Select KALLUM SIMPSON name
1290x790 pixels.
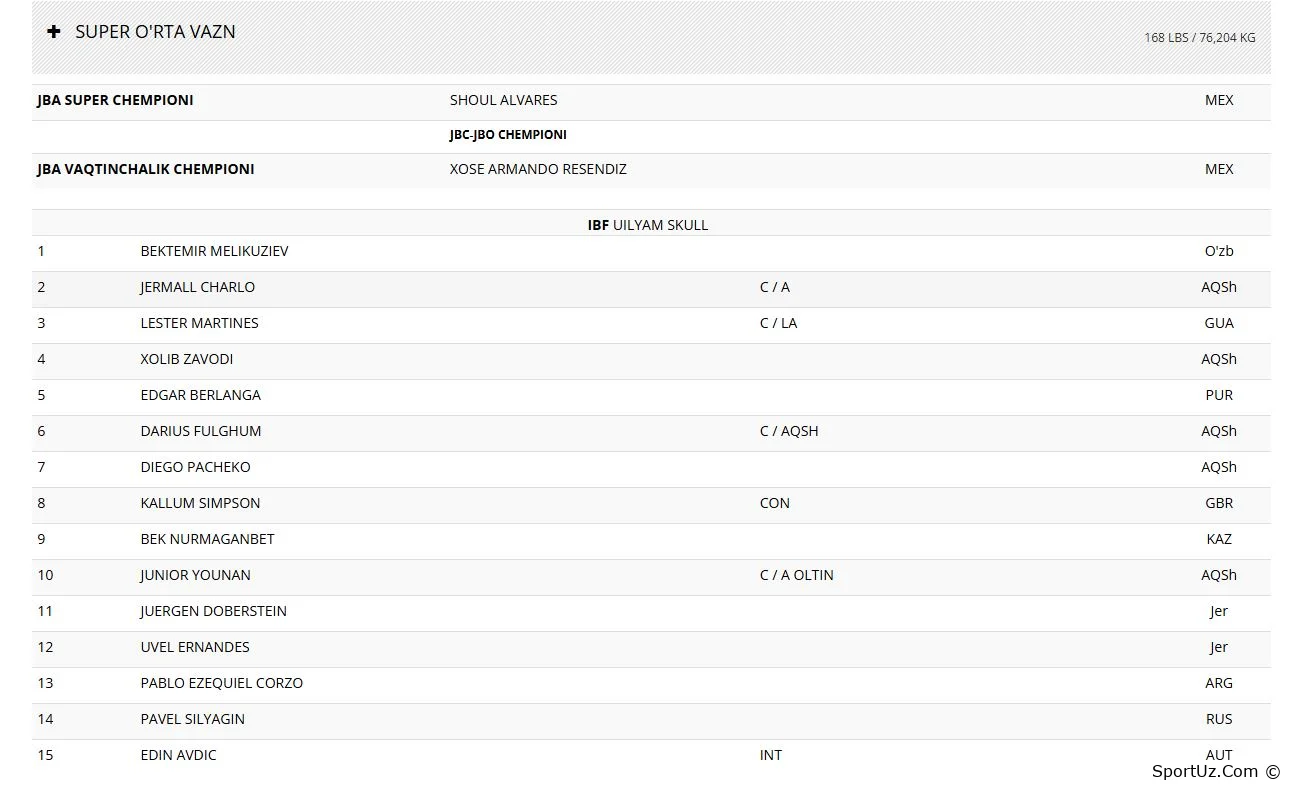[200, 503]
